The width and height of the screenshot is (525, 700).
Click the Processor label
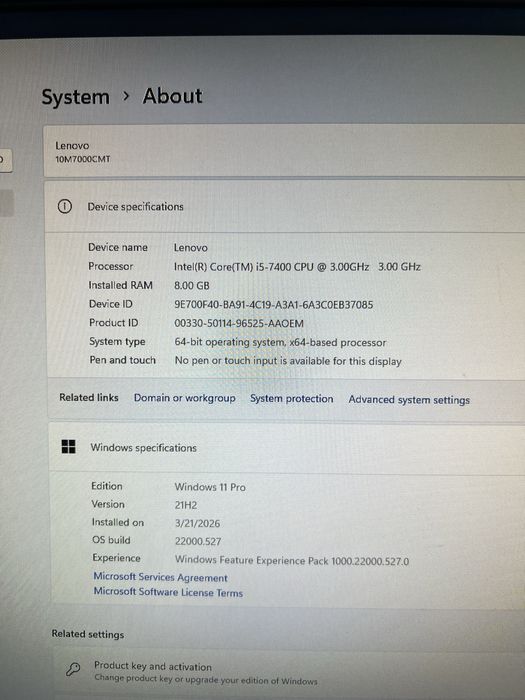tap(111, 266)
